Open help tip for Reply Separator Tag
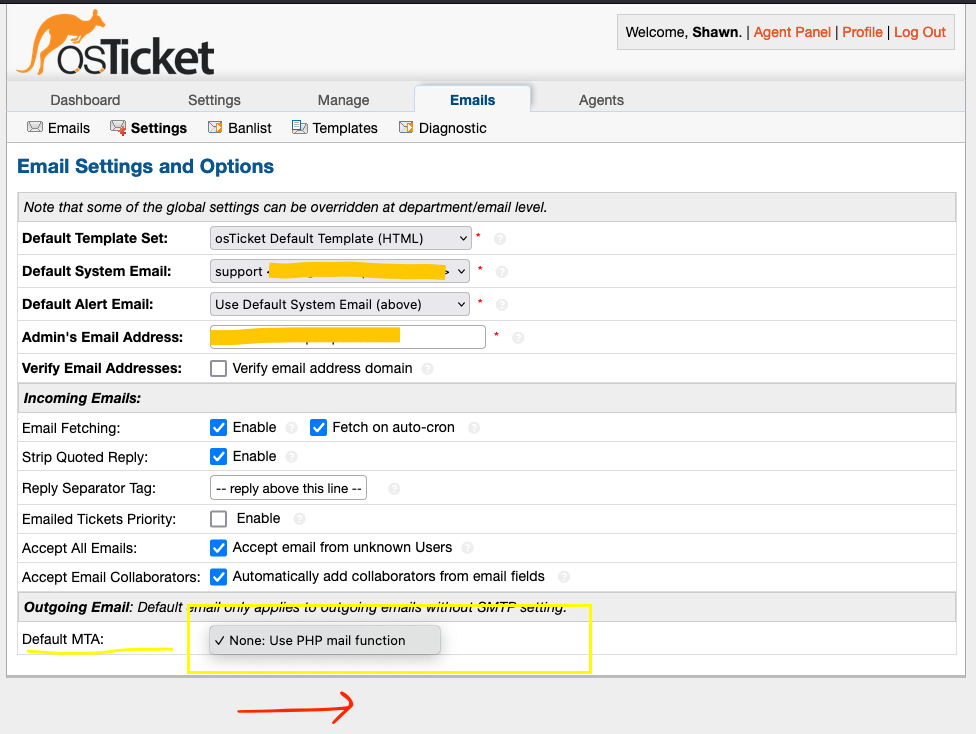The width and height of the screenshot is (976, 734). point(394,489)
